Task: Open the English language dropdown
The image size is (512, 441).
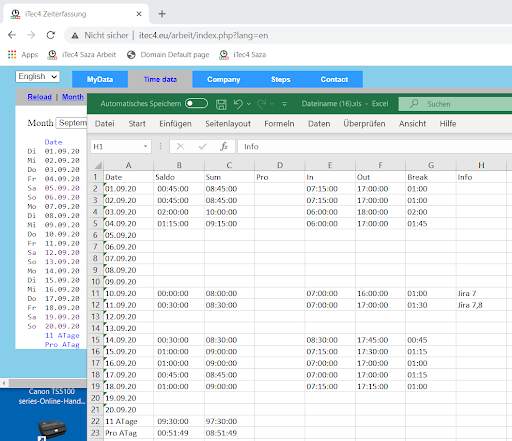Action: 37,76
